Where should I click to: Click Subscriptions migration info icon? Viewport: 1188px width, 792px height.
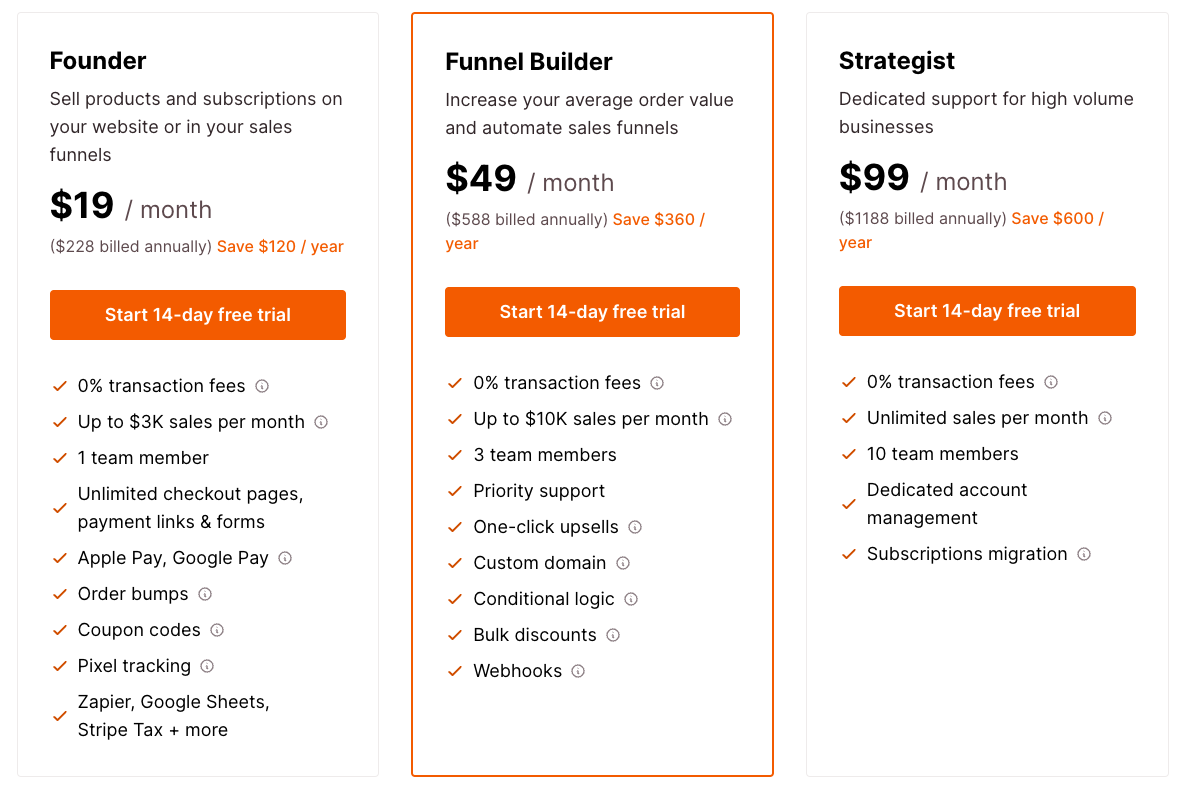tap(1084, 554)
